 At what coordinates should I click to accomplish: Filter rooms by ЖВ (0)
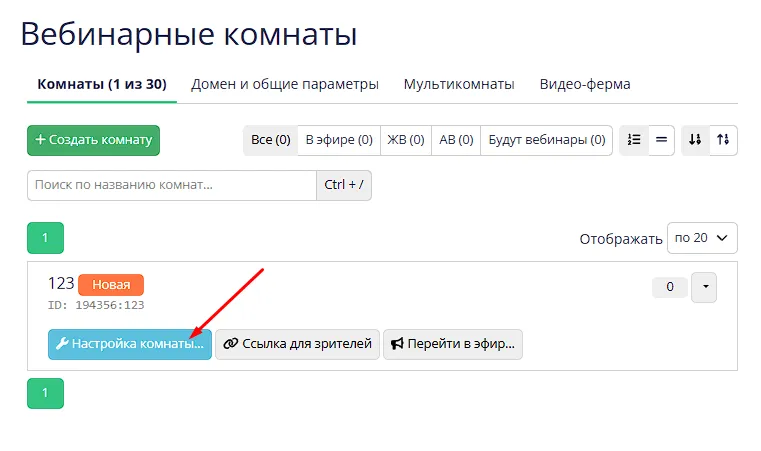[x=405, y=140]
